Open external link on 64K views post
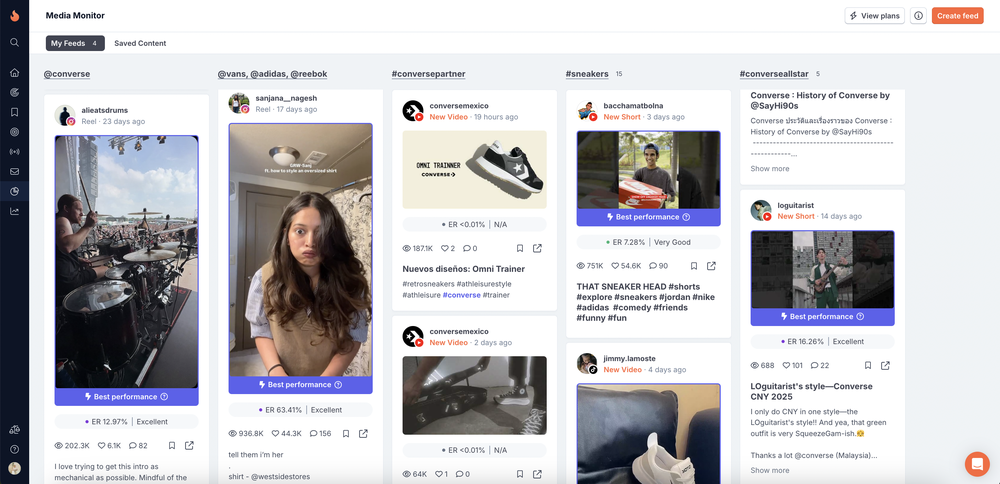The height and width of the screenshot is (484, 1000). tap(538, 474)
